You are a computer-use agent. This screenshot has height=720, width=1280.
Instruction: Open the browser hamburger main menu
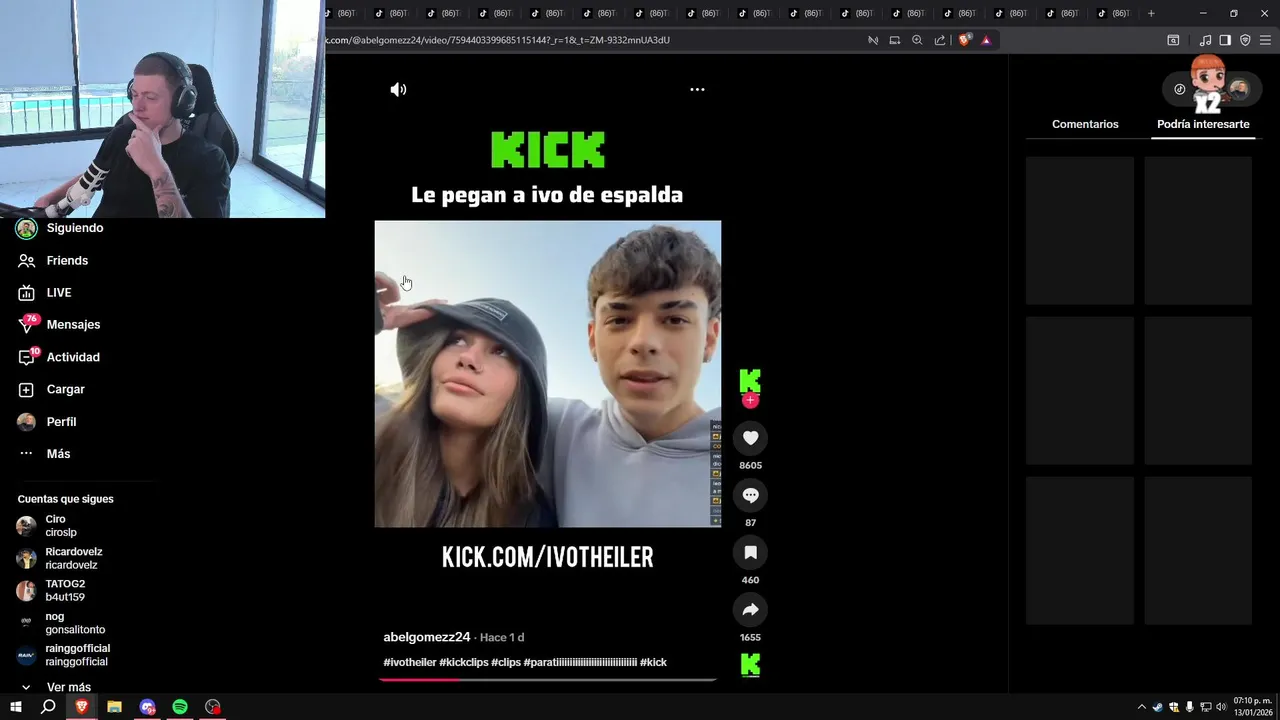[x=1265, y=40]
